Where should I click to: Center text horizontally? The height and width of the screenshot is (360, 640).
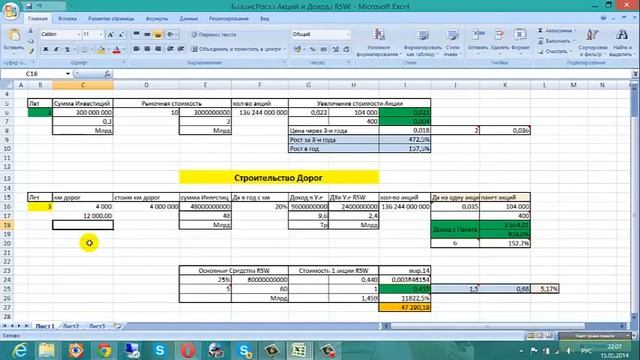(147, 49)
